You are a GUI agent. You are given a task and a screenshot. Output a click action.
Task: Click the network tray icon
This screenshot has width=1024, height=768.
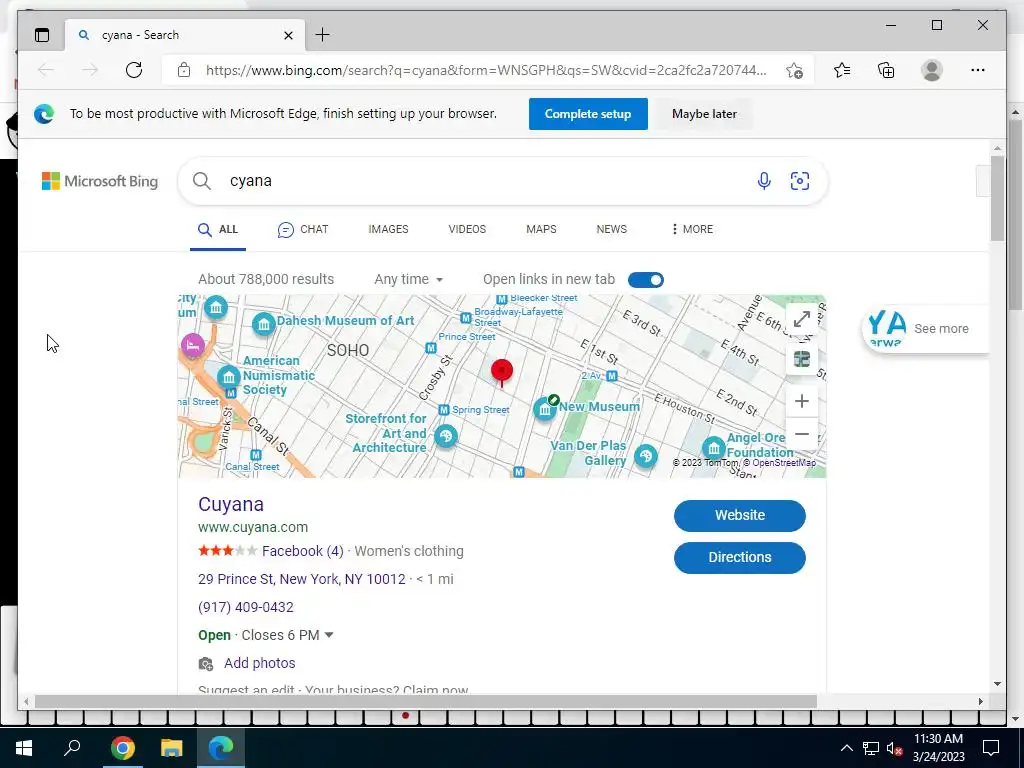871,748
